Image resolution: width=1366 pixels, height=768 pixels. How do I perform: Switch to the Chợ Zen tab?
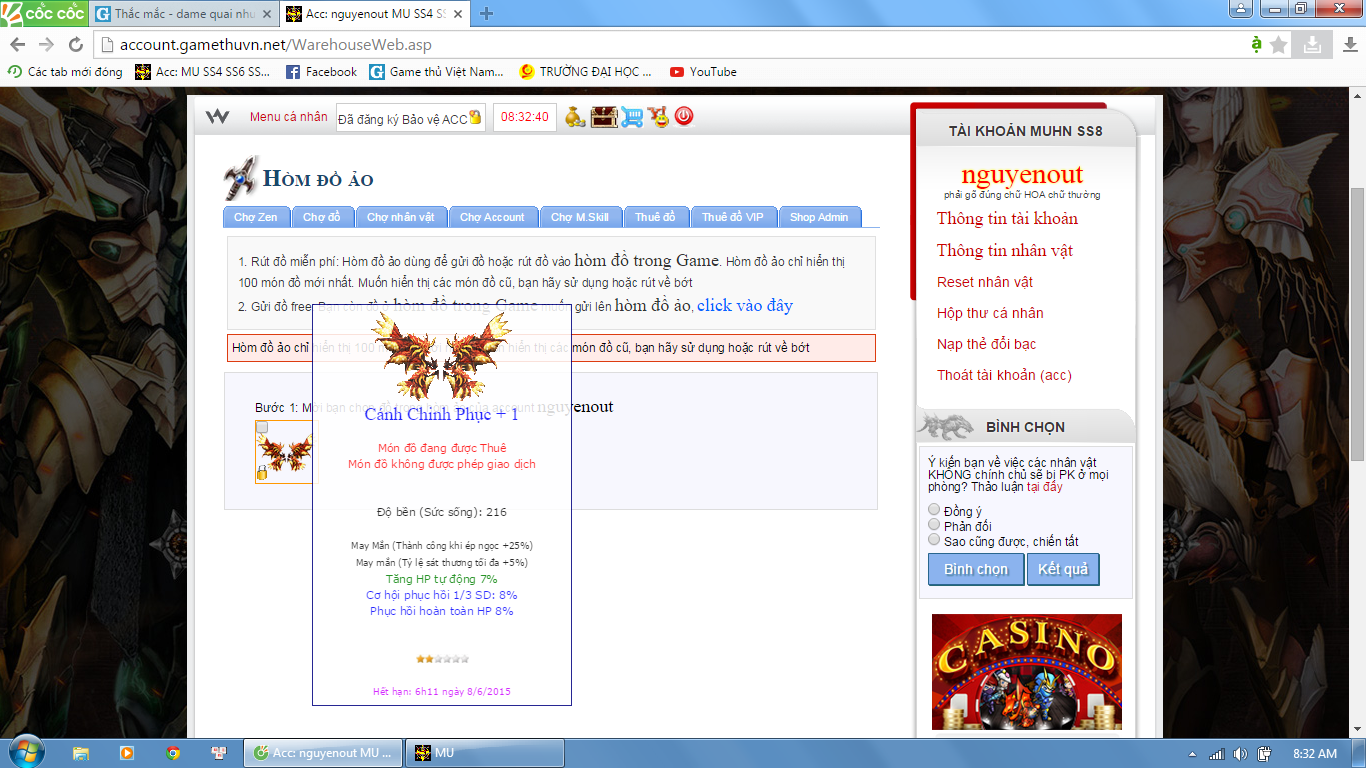pos(256,217)
